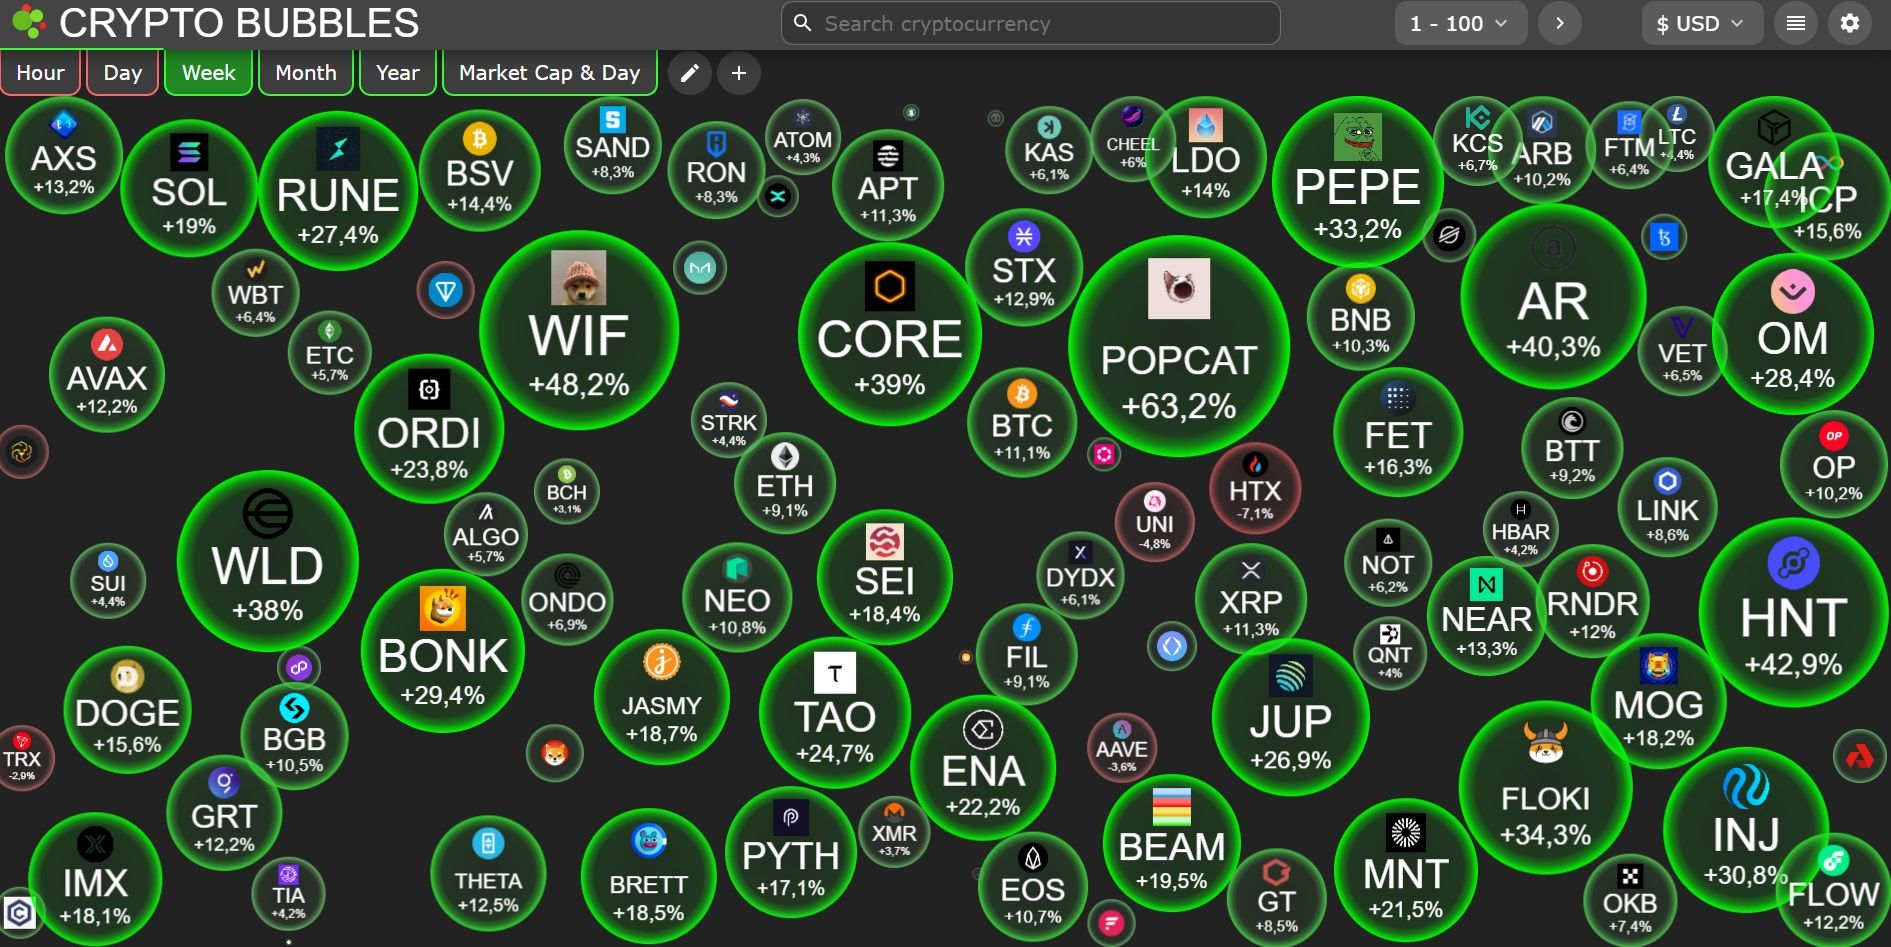Screen dimensions: 1891x947
Task: Select the OM bubble
Action: click(x=1793, y=334)
